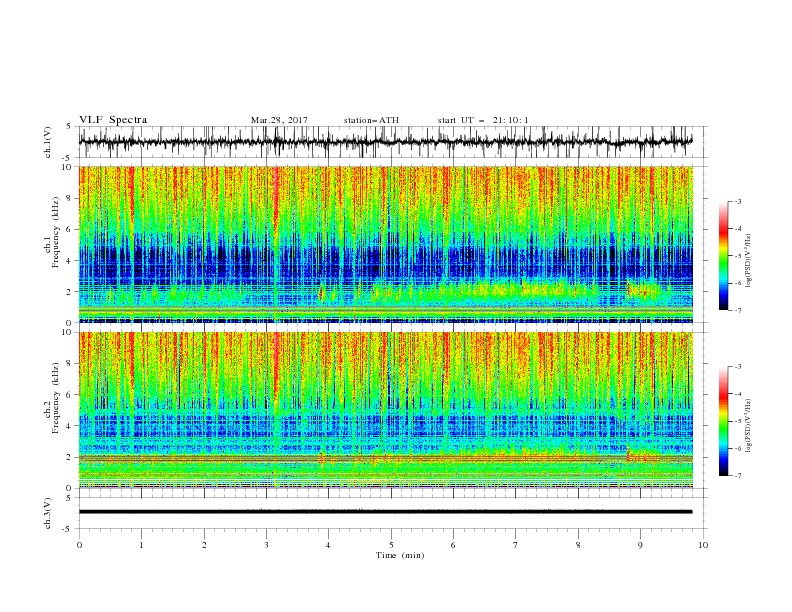
Task: Select the "start UT = 21:10:1" text
Action: click(483, 120)
